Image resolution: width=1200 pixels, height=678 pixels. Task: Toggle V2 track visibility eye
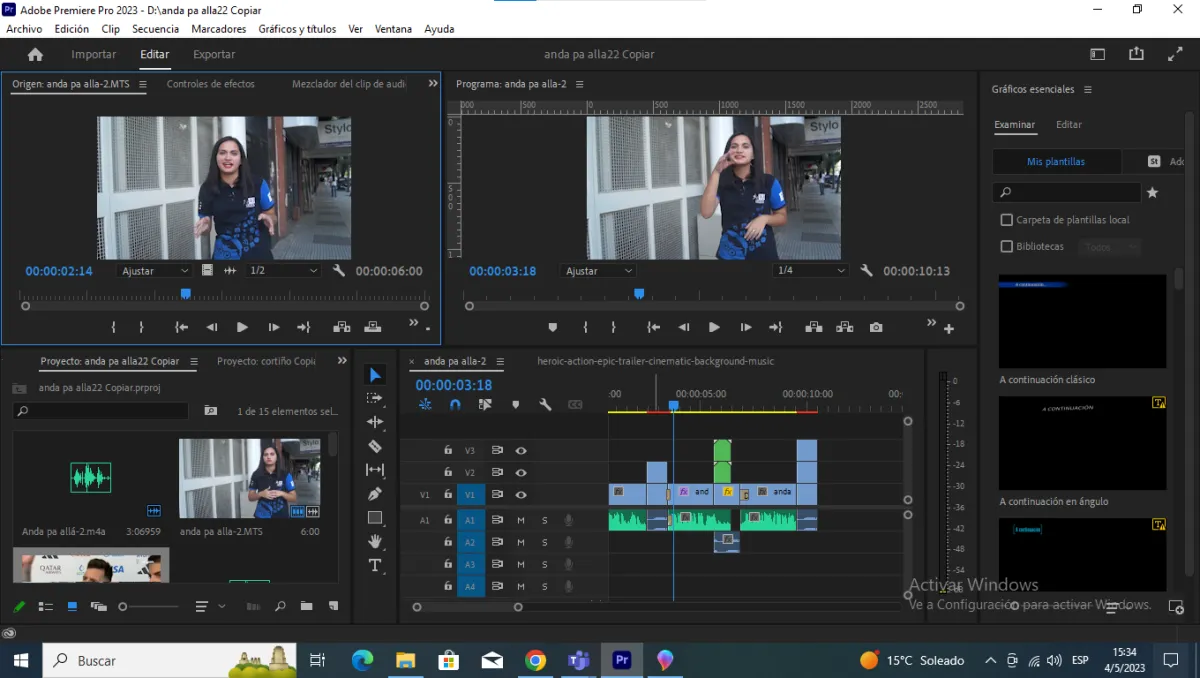click(521, 473)
